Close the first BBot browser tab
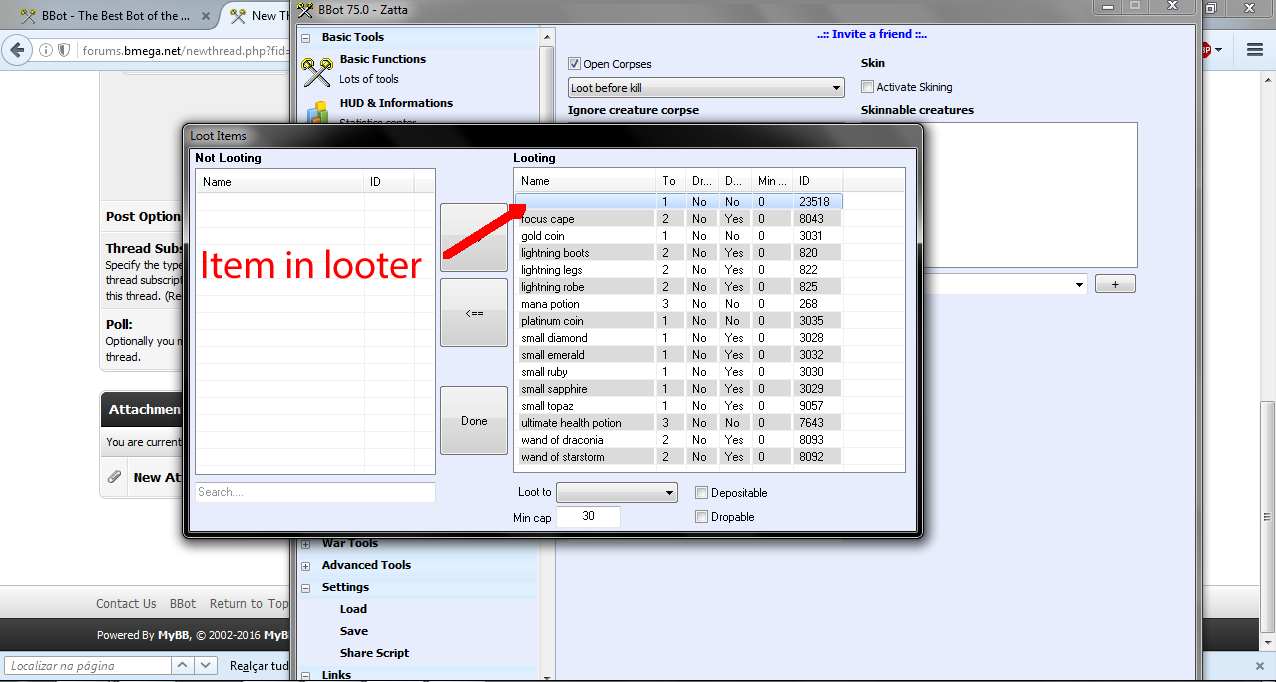Viewport: 1276px width, 682px height. click(x=206, y=16)
